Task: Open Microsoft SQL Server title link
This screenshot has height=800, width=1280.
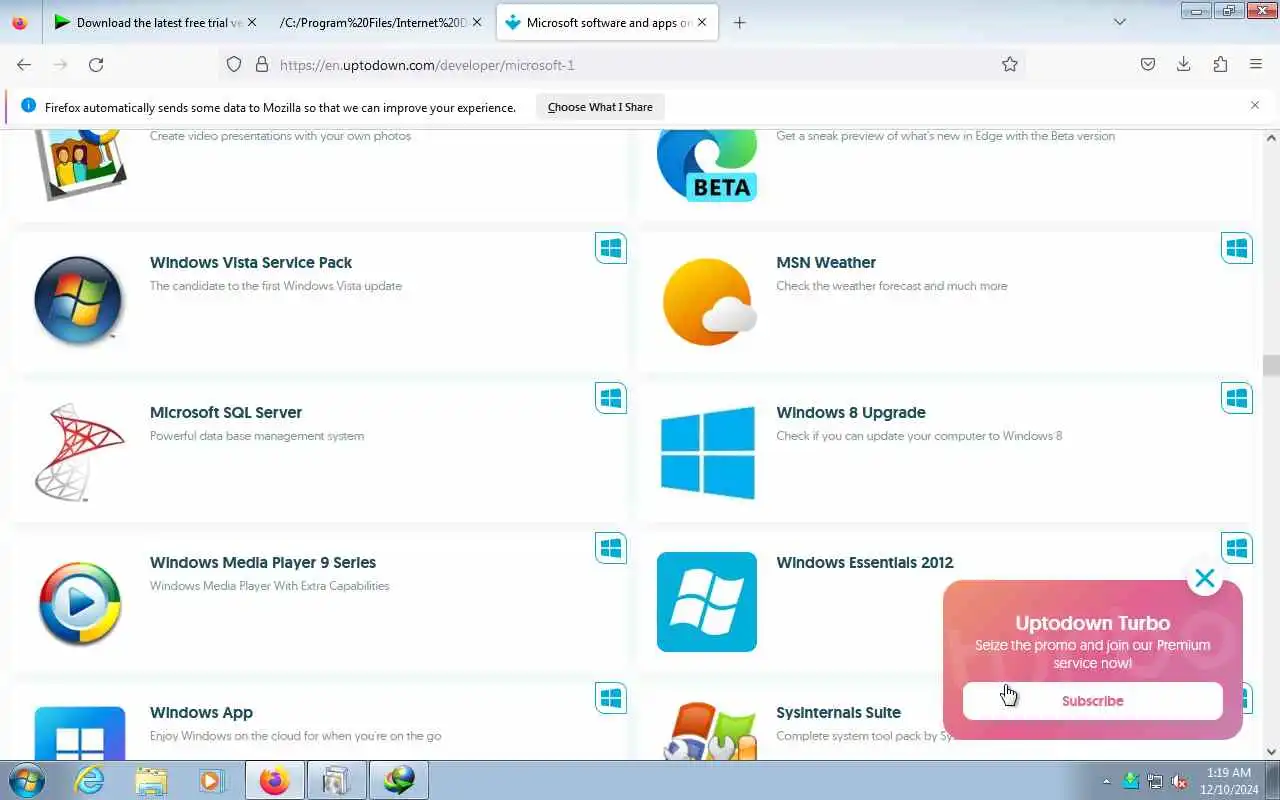Action: tap(226, 412)
